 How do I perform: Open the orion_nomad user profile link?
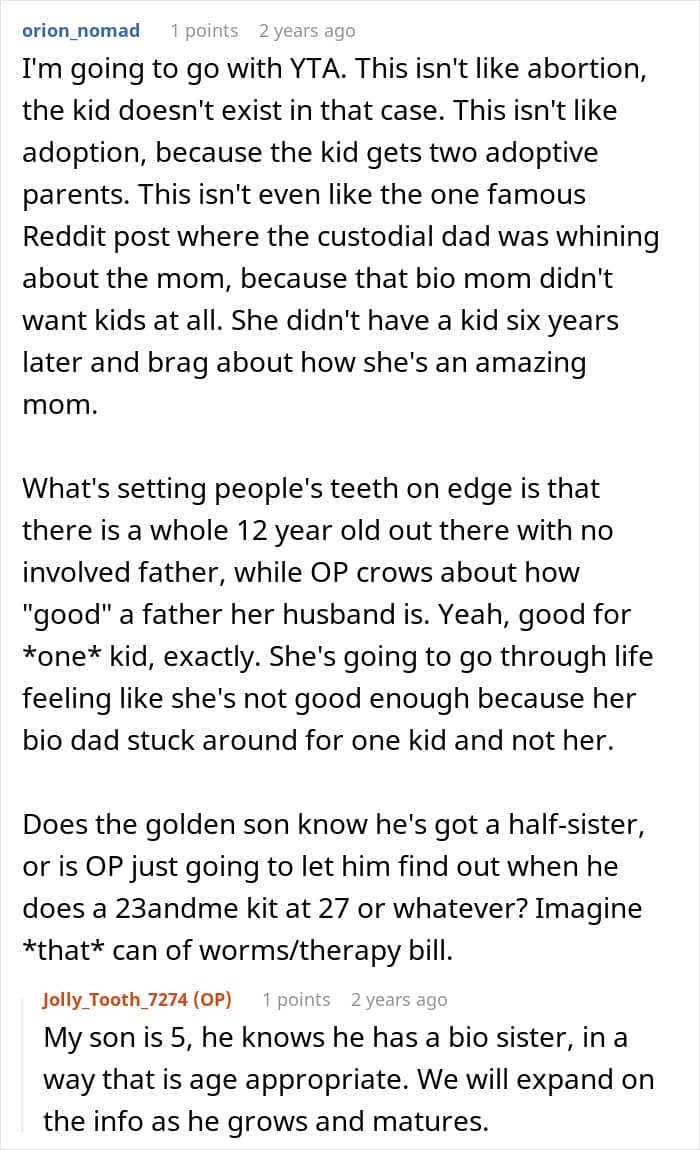pyautogui.click(x=81, y=31)
